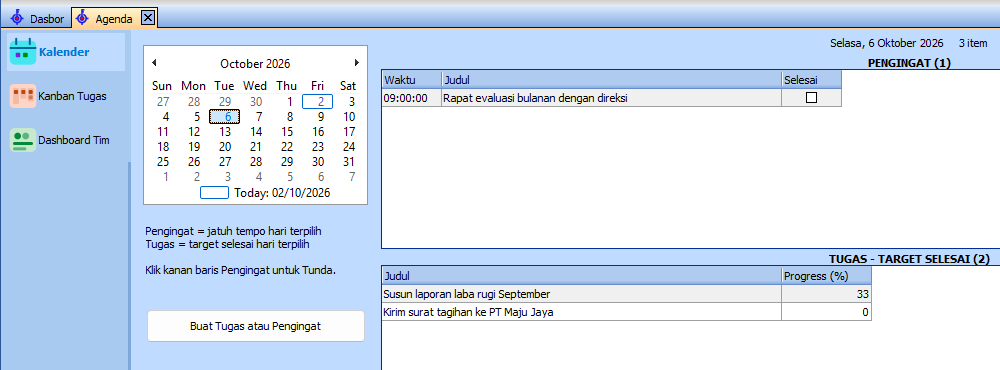
Task: Sort reminders by Waktu column header
Action: coord(411,80)
